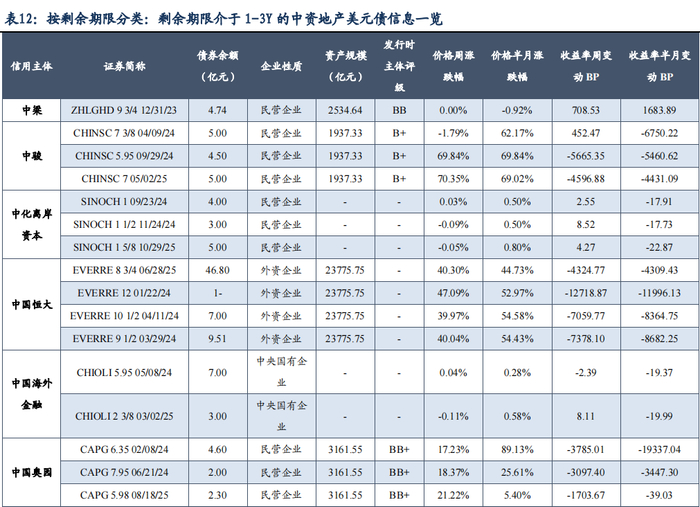Select the 中国奥园 issuer cell
The height and width of the screenshot is (507, 700).
coord(32,472)
